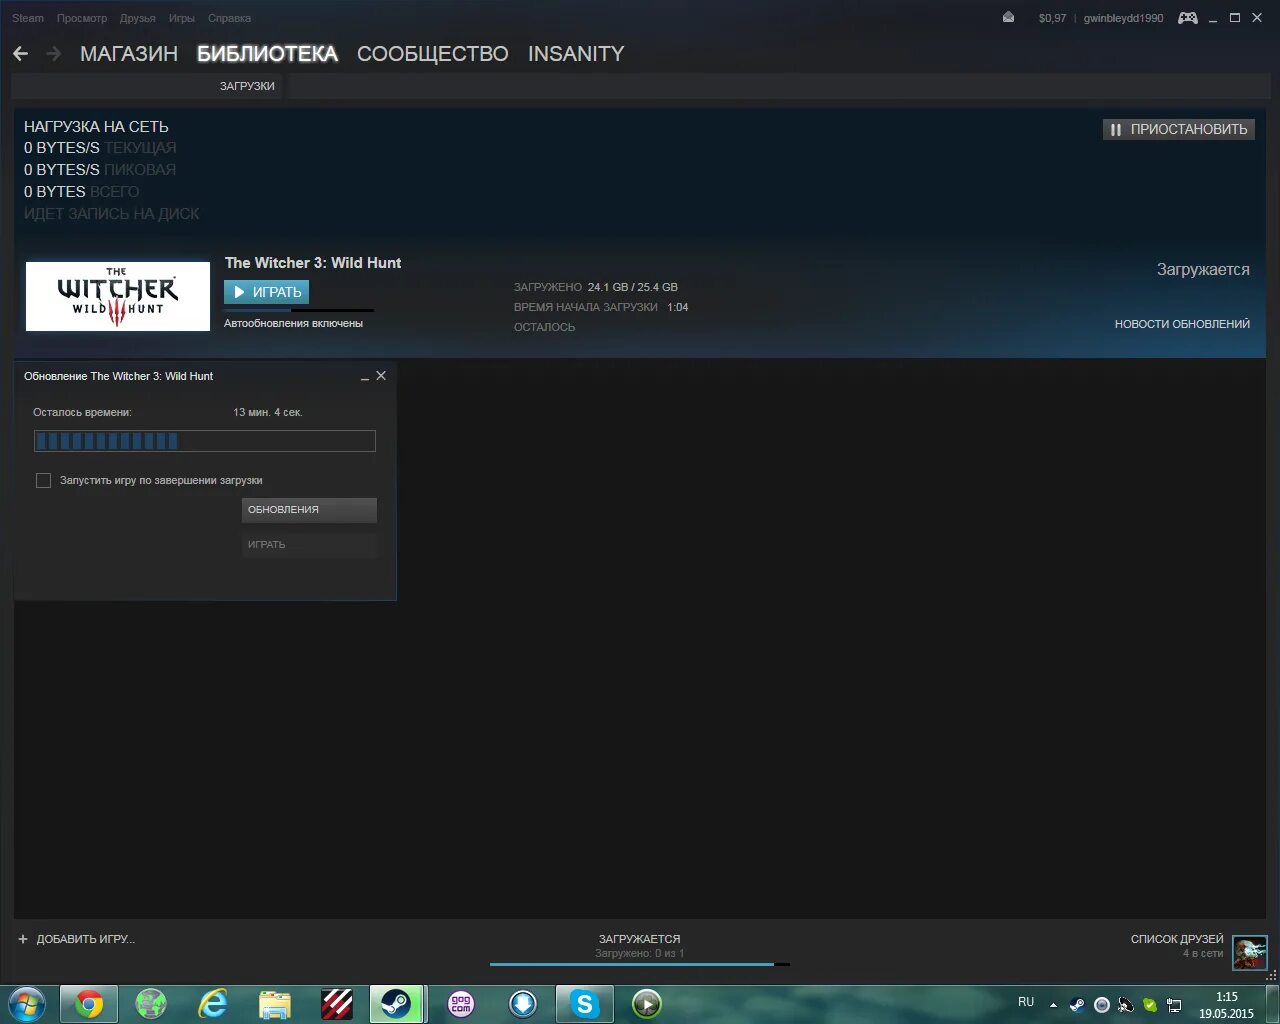Pause downloads with ПРИОСТАНОВИТЬ button
Viewport: 1280px width, 1024px height.
1179,129
